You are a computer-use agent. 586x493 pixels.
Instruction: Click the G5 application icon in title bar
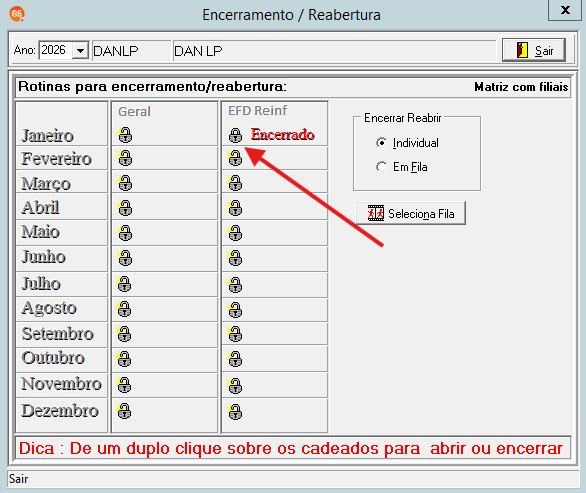[x=17, y=14]
